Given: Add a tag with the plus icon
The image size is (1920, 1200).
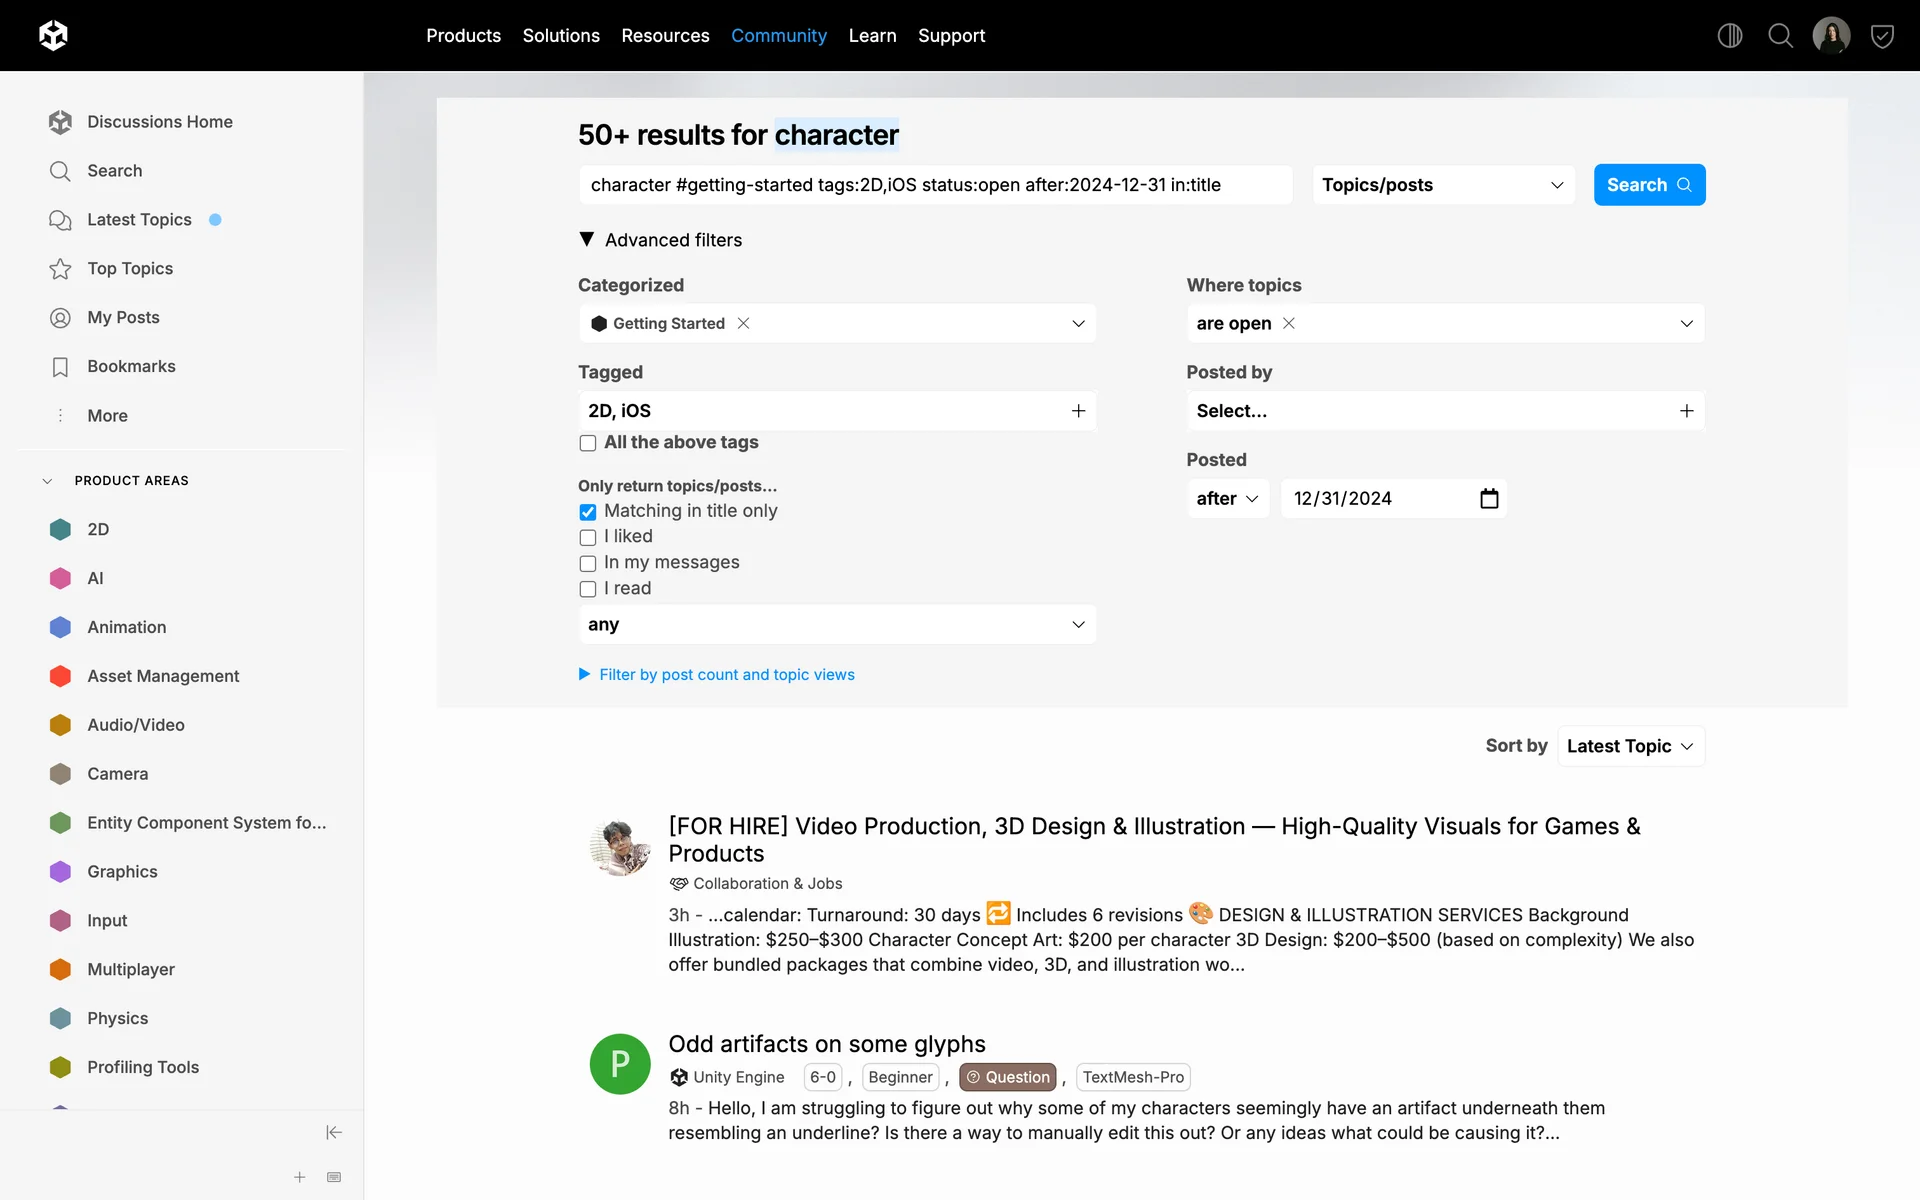Looking at the screenshot, I should [x=1078, y=411].
